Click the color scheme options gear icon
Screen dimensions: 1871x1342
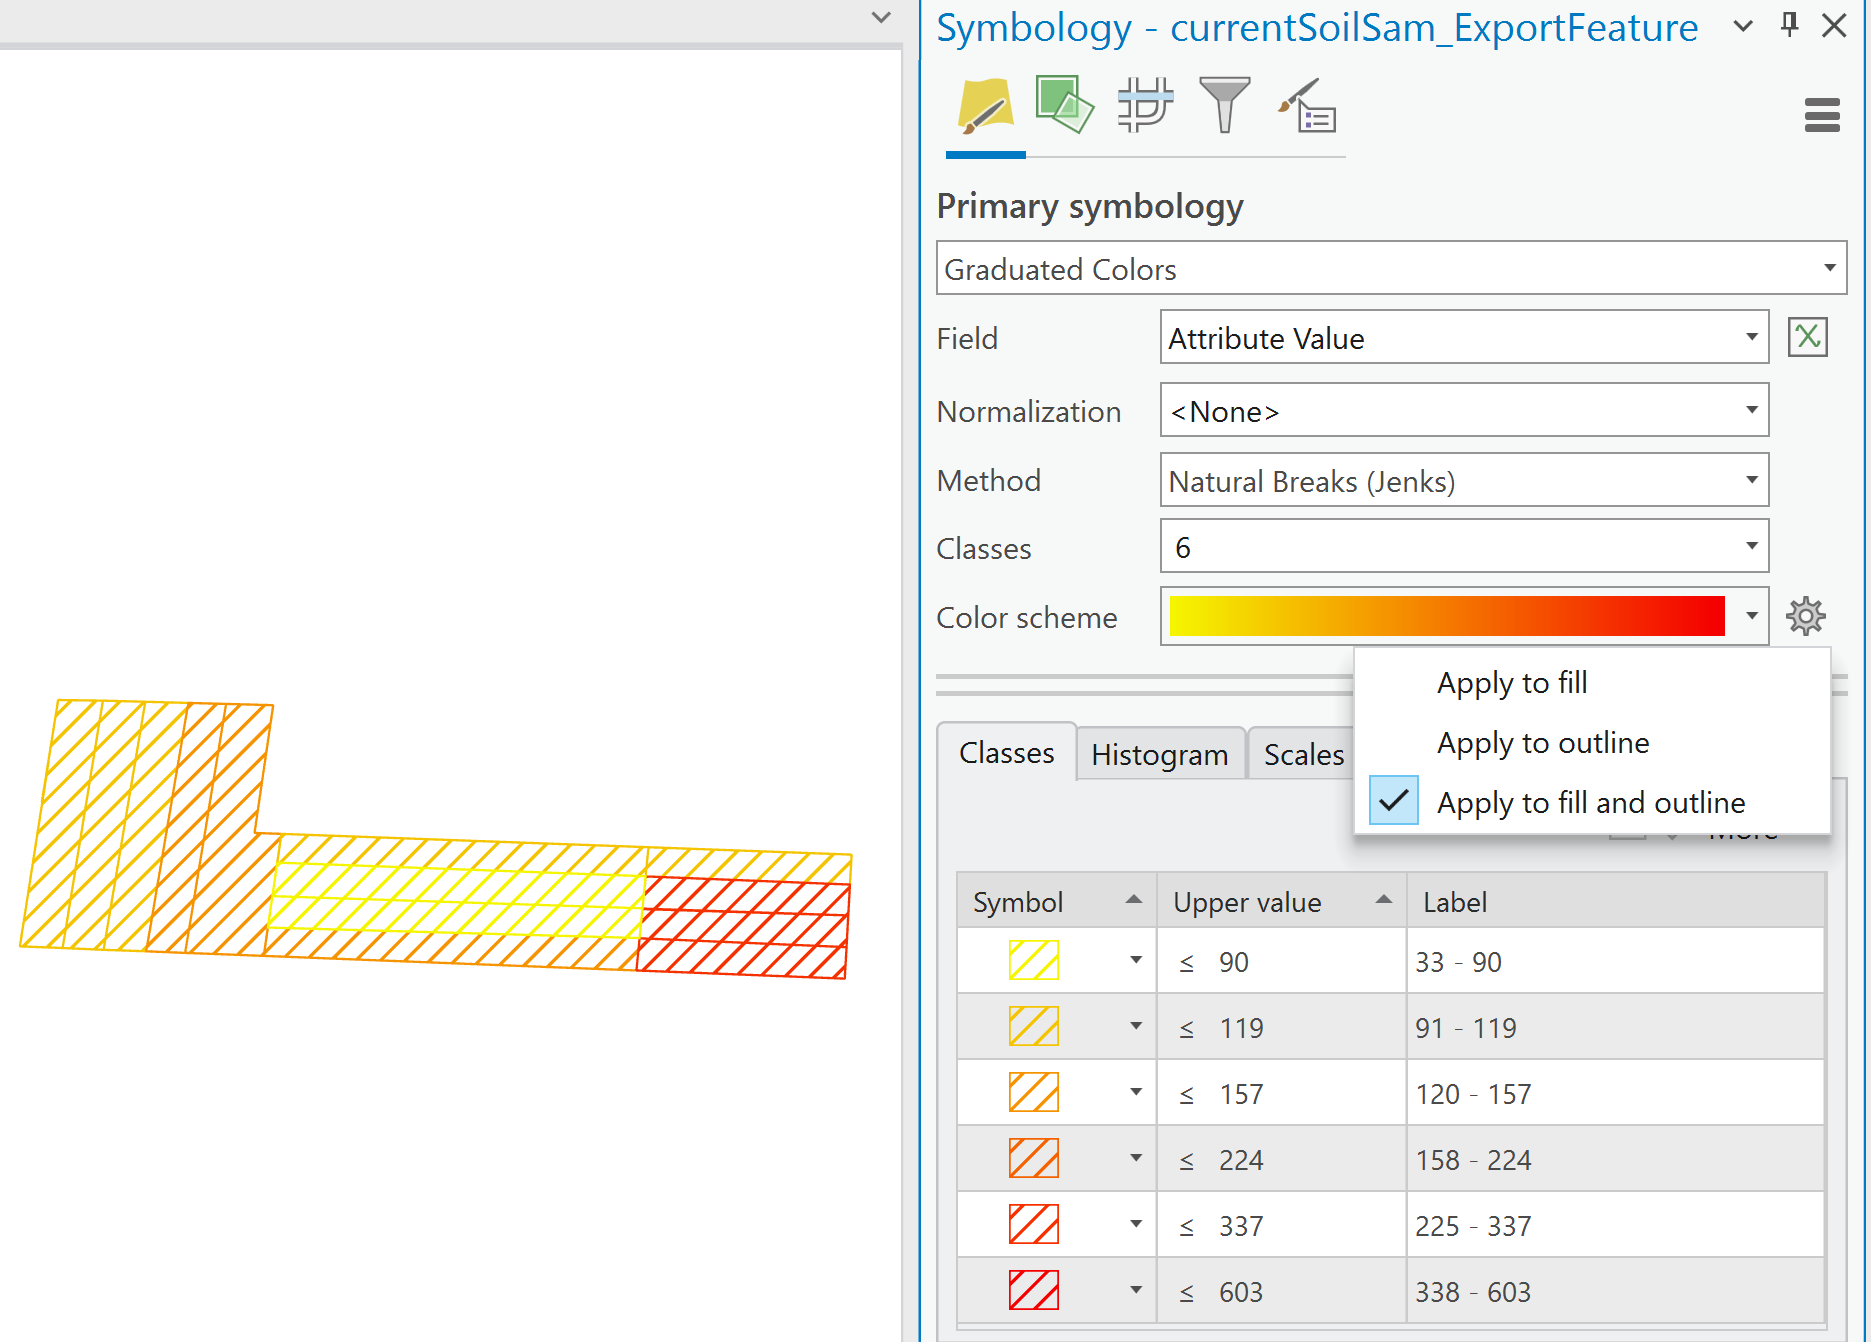pyautogui.click(x=1806, y=616)
